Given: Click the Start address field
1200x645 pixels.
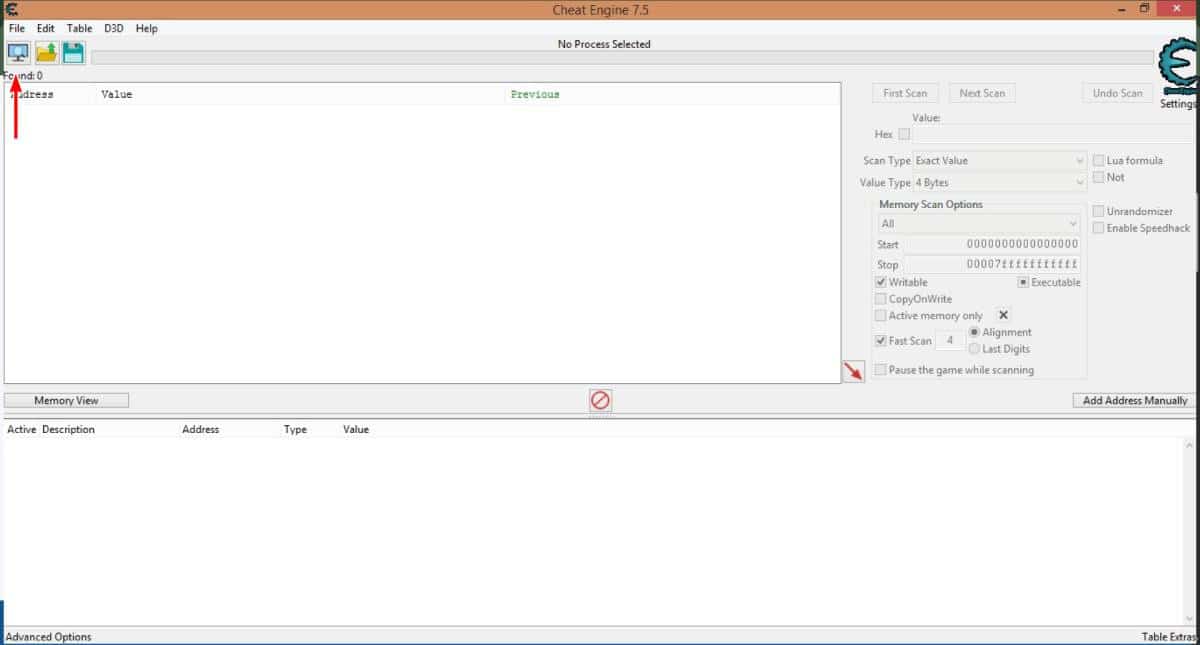Looking at the screenshot, I should pyautogui.click(x=994, y=244).
